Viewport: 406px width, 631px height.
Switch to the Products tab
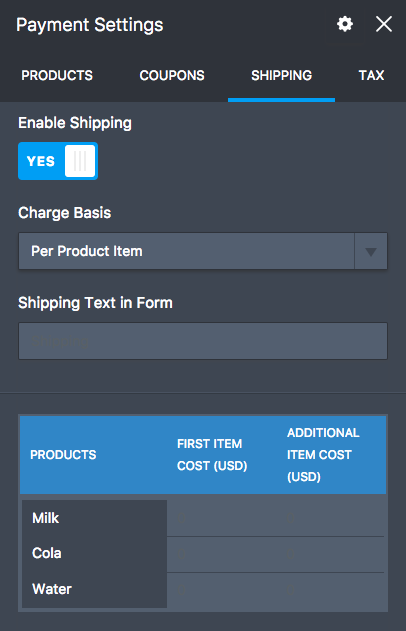(x=57, y=75)
